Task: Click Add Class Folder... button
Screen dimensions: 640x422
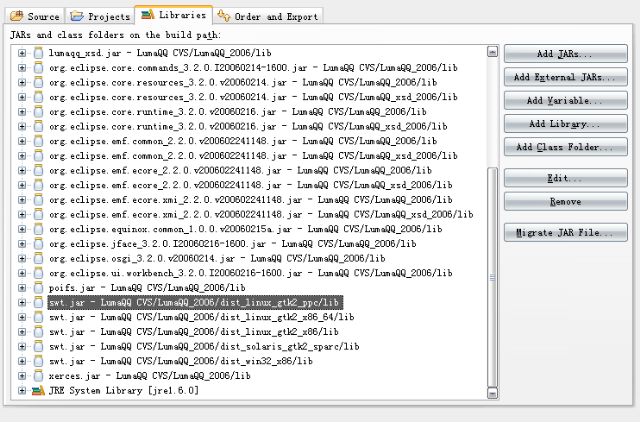Action: pyautogui.click(x=565, y=147)
